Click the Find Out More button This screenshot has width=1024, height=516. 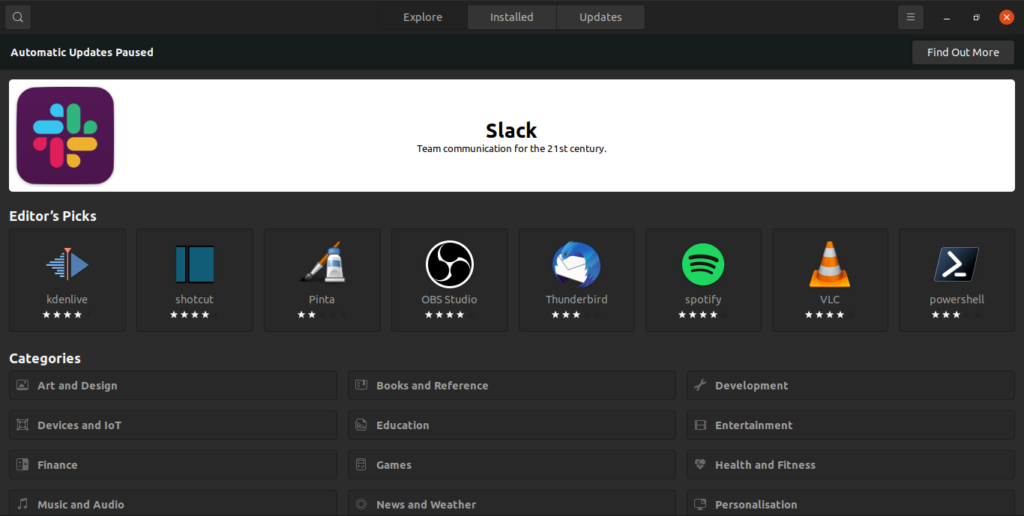coord(963,52)
